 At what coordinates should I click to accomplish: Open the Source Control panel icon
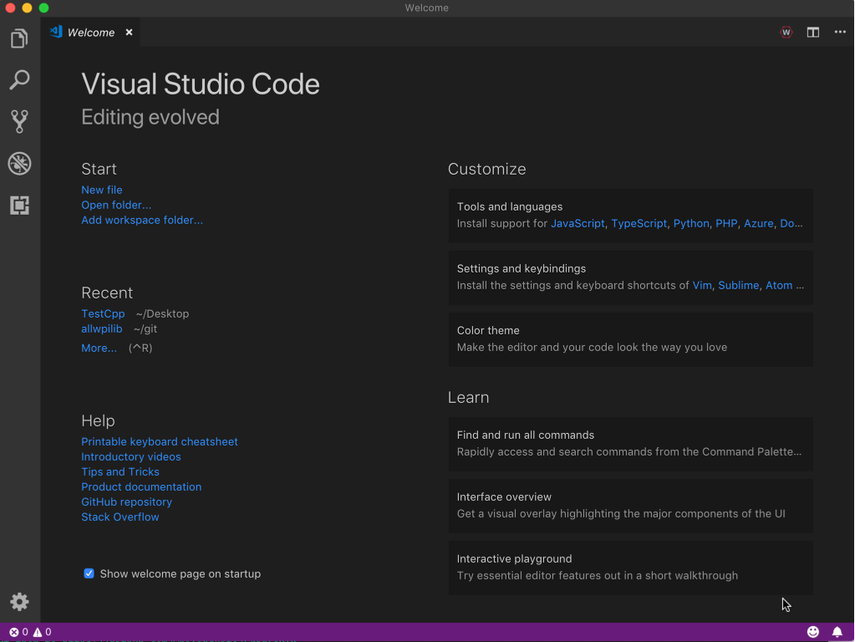click(x=19, y=121)
